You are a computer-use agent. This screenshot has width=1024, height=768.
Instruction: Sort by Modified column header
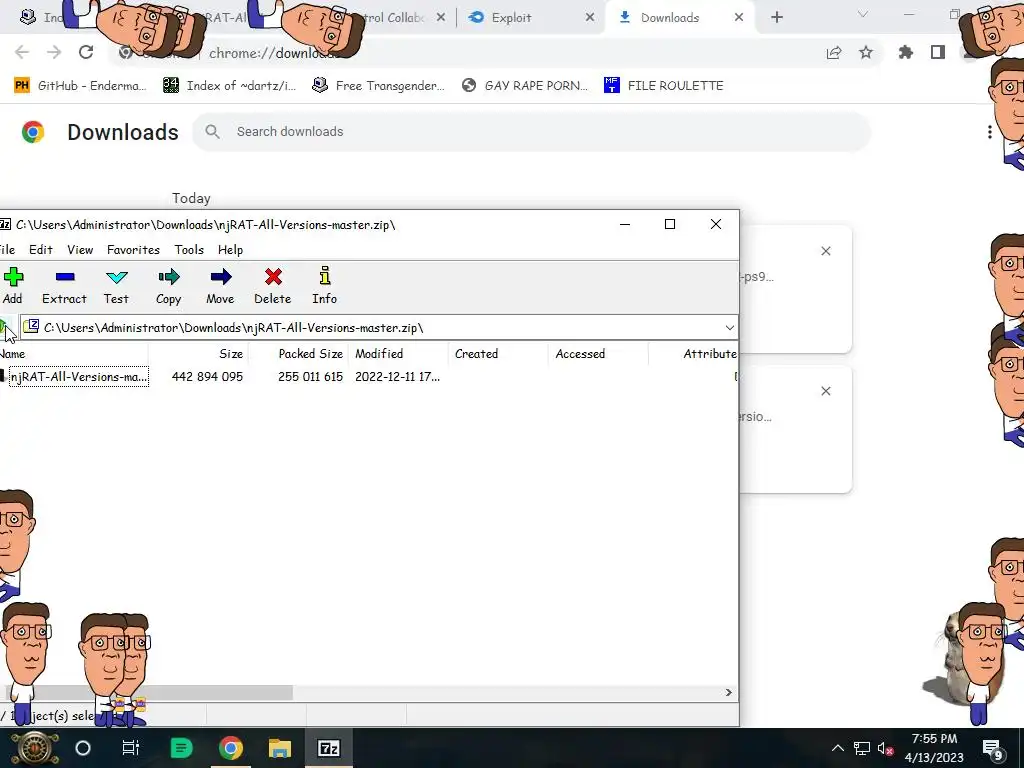tap(379, 354)
